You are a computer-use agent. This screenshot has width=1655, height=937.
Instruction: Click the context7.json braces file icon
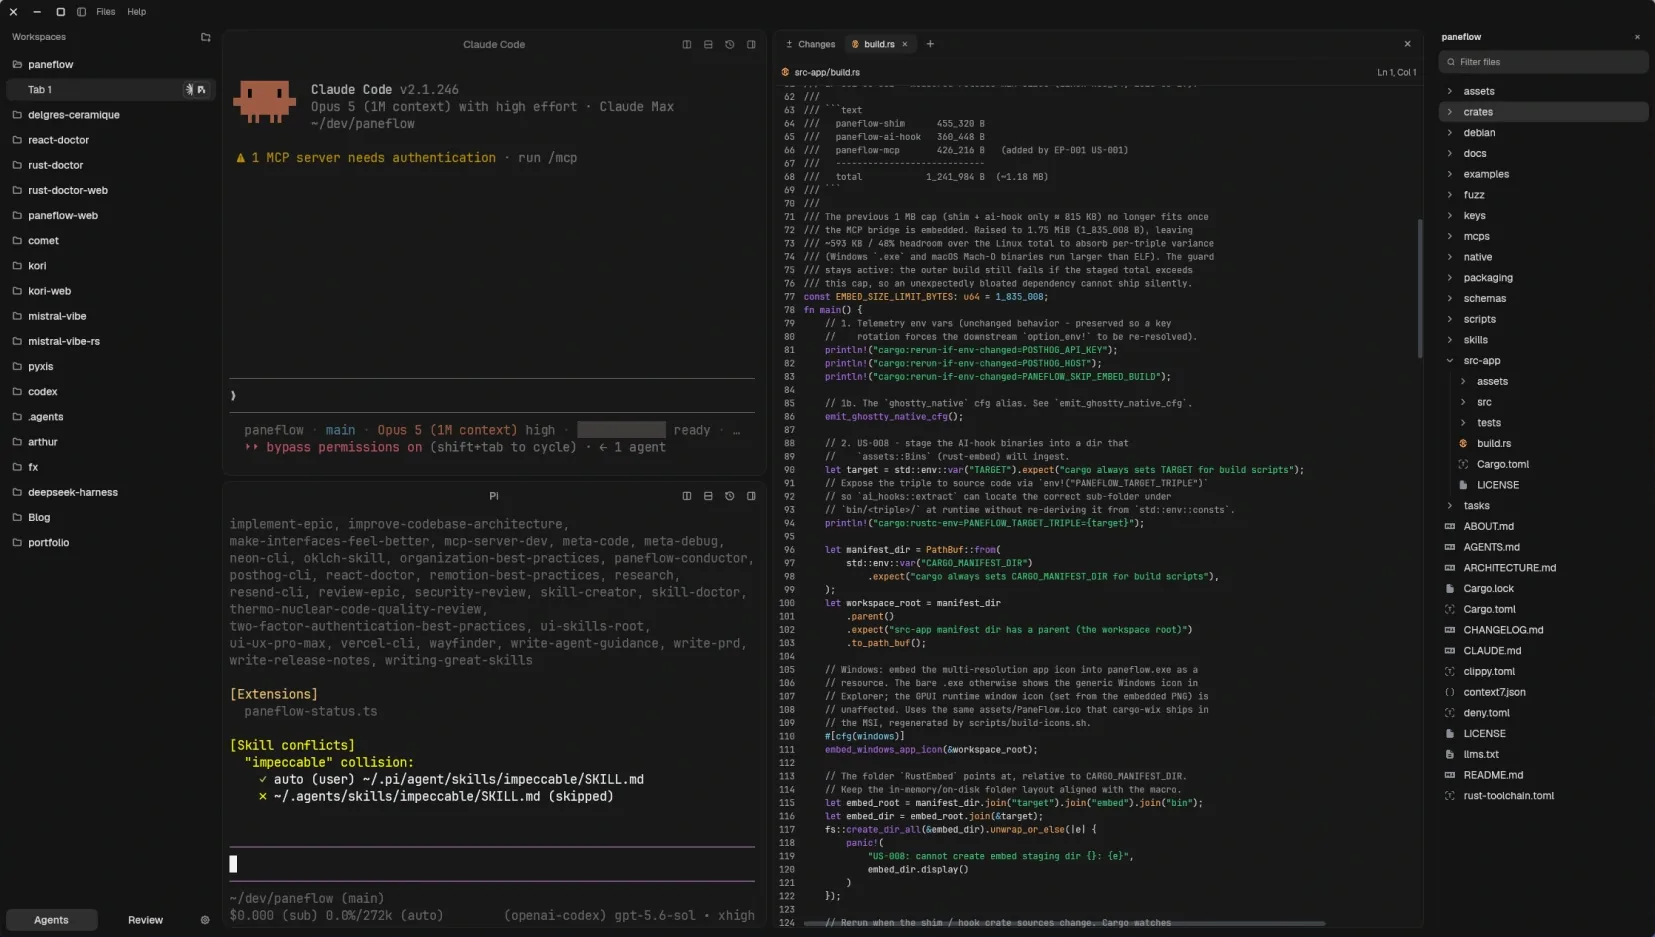1450,692
